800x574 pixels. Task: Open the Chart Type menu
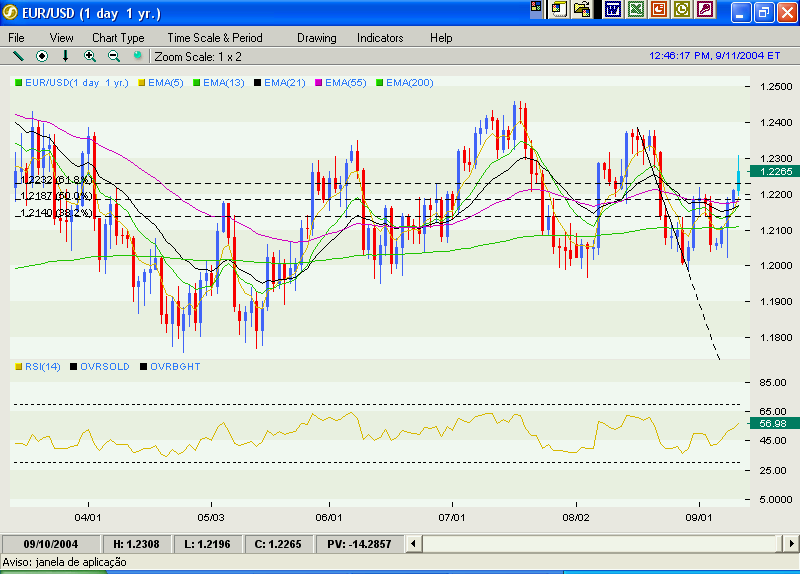(x=118, y=37)
